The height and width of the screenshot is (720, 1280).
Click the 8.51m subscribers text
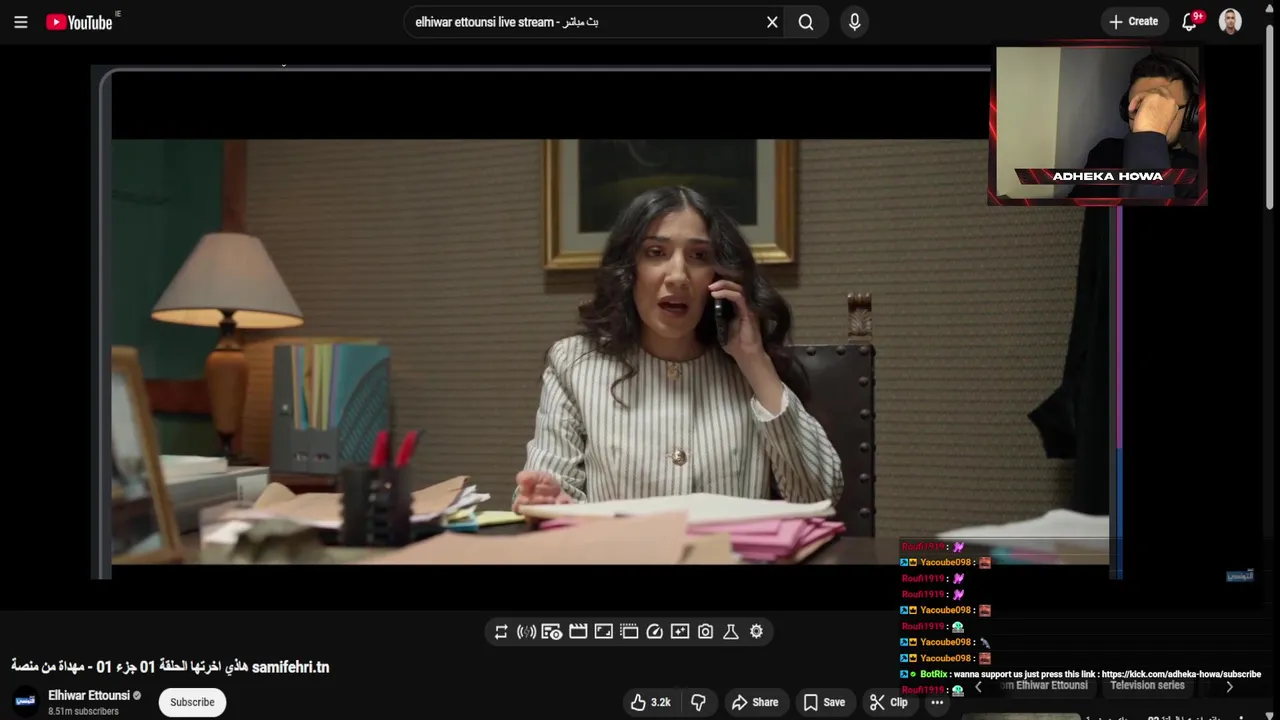click(x=83, y=711)
